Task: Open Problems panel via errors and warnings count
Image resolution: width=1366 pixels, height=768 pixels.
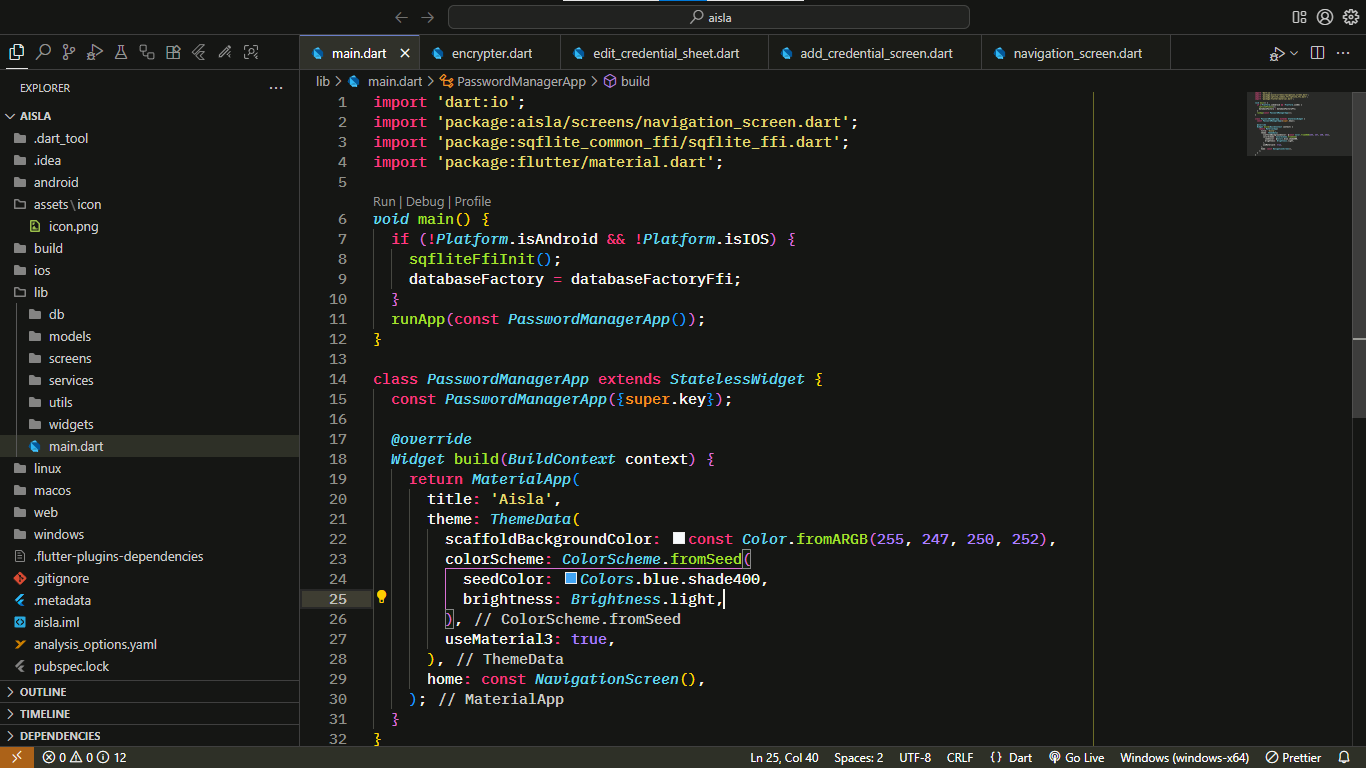Action: (x=84, y=757)
